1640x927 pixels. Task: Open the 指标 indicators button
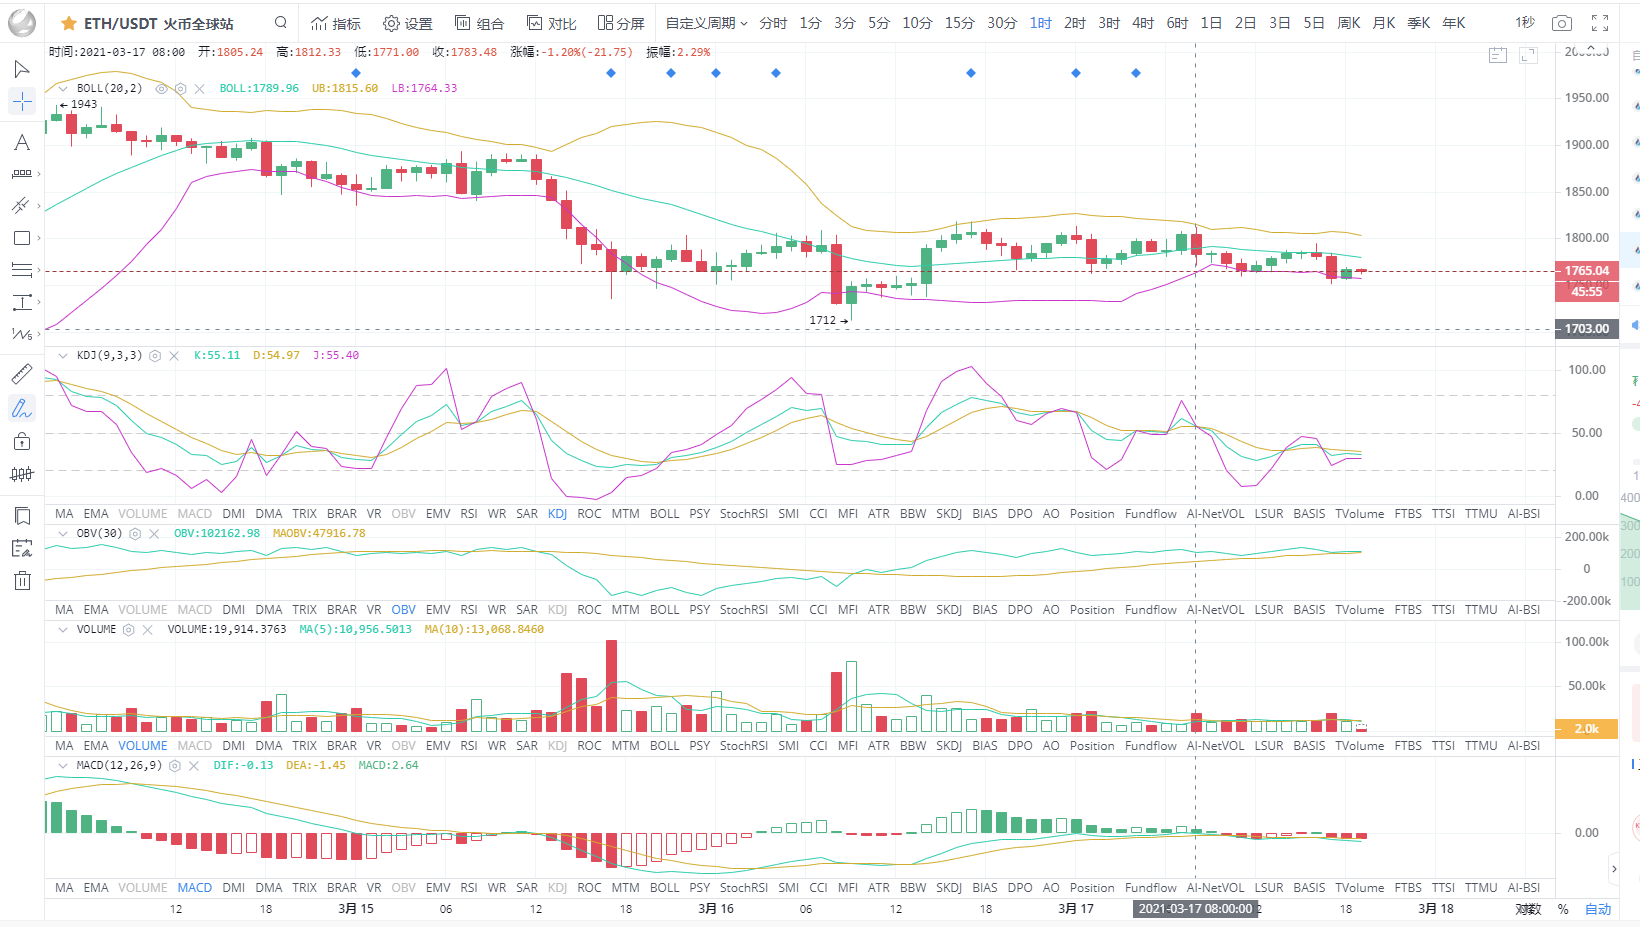[x=336, y=23]
